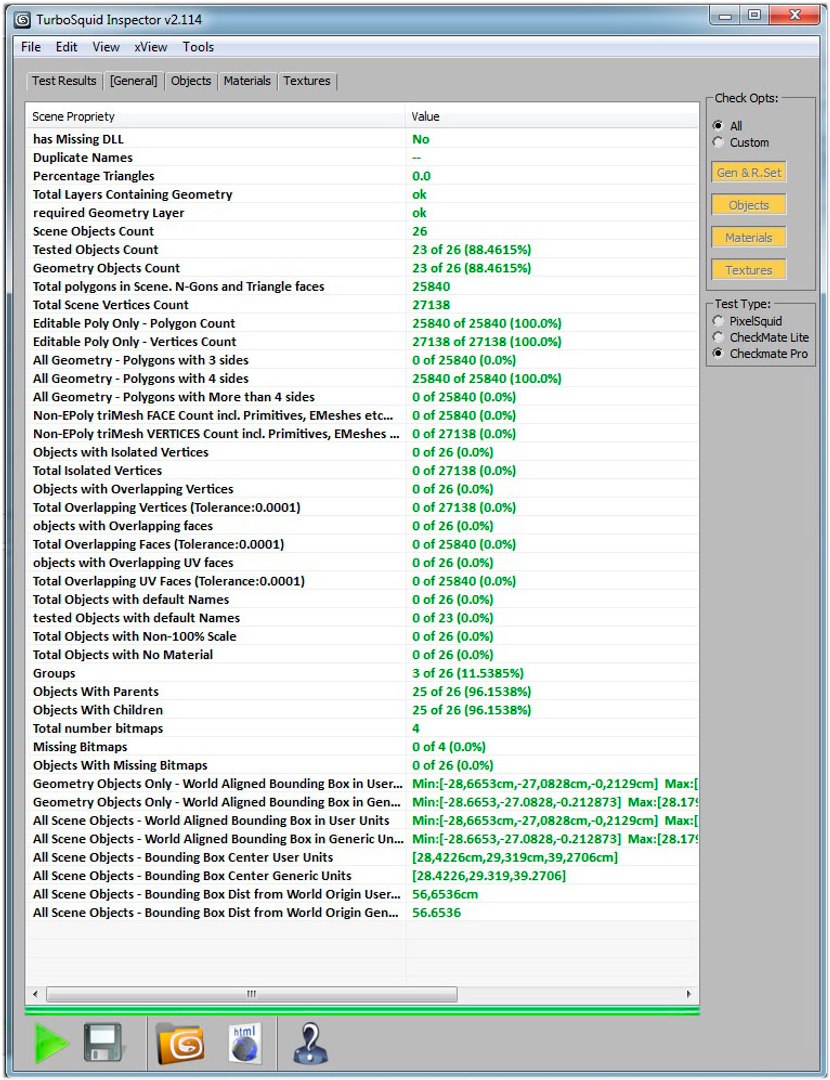Switch to the Test Results tab
The image size is (830, 1080).
click(x=64, y=81)
